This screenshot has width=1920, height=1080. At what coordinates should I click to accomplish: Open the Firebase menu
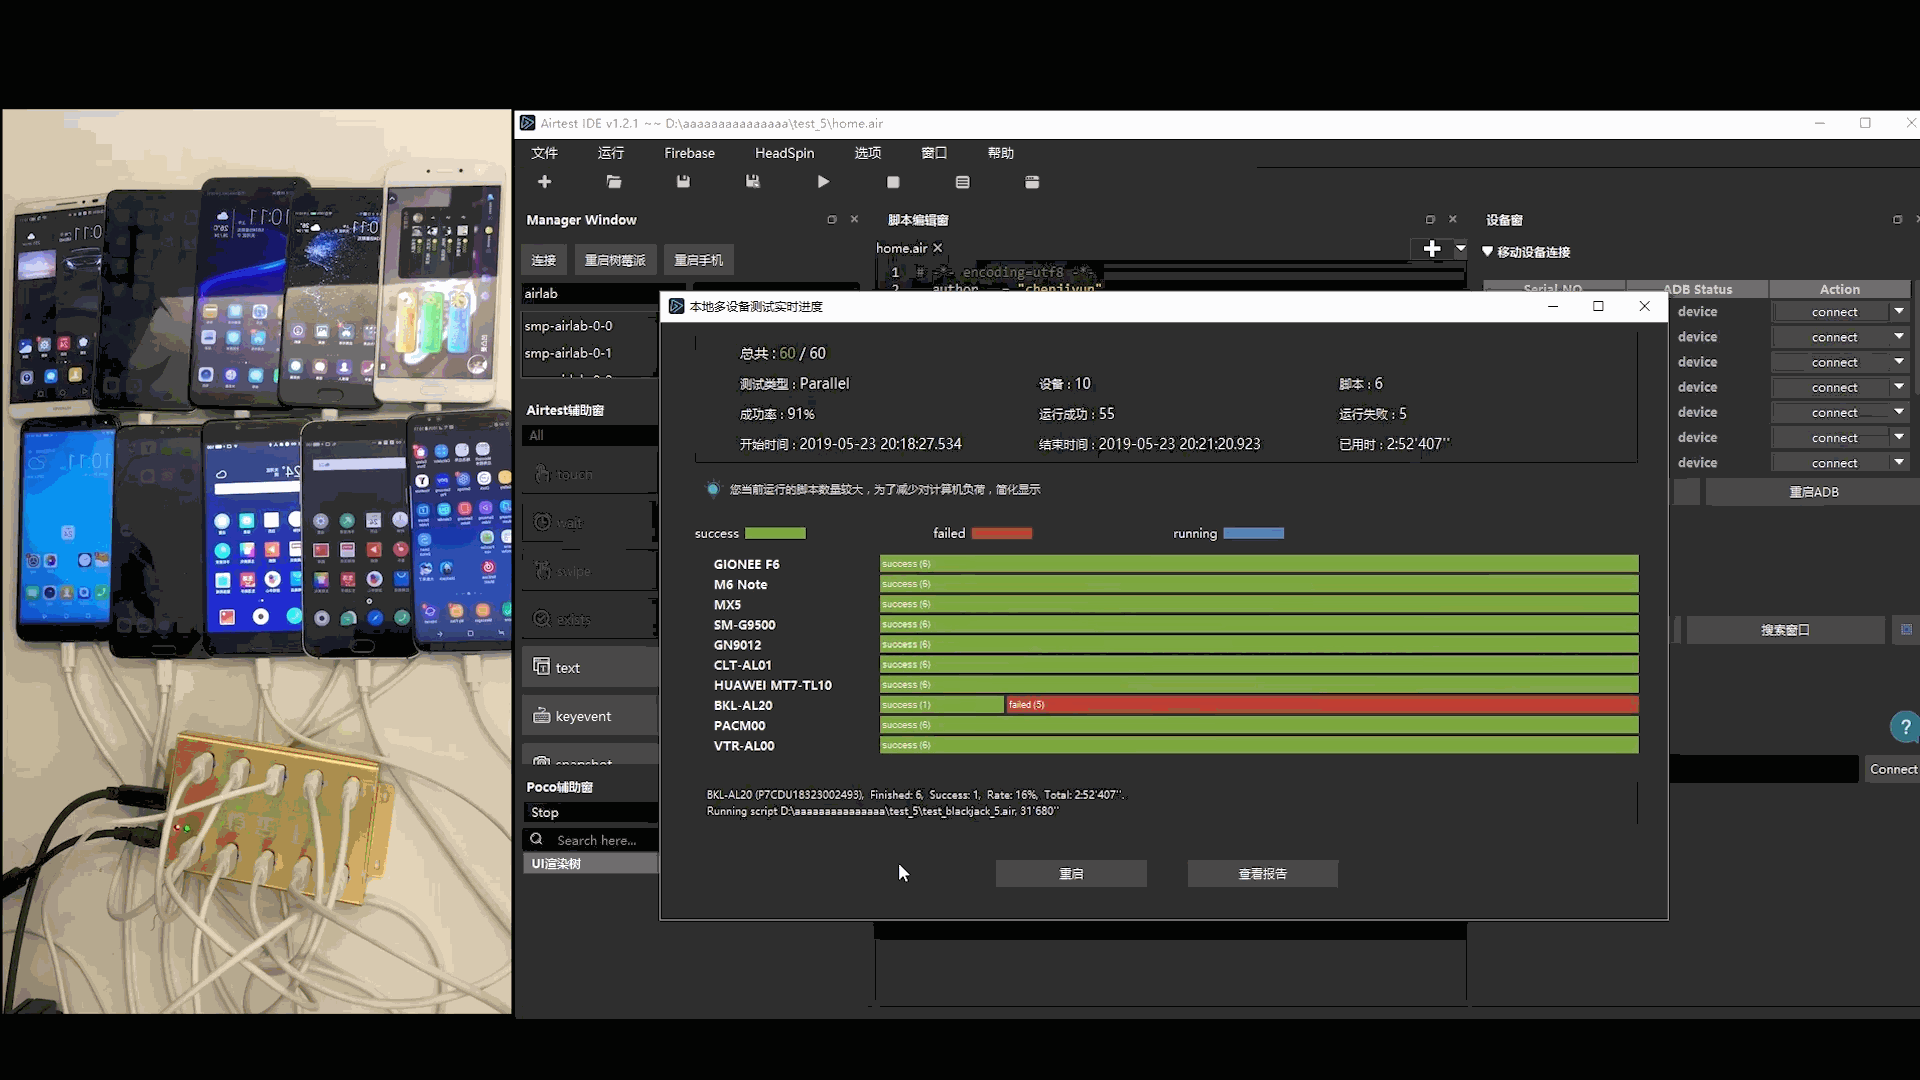point(689,153)
